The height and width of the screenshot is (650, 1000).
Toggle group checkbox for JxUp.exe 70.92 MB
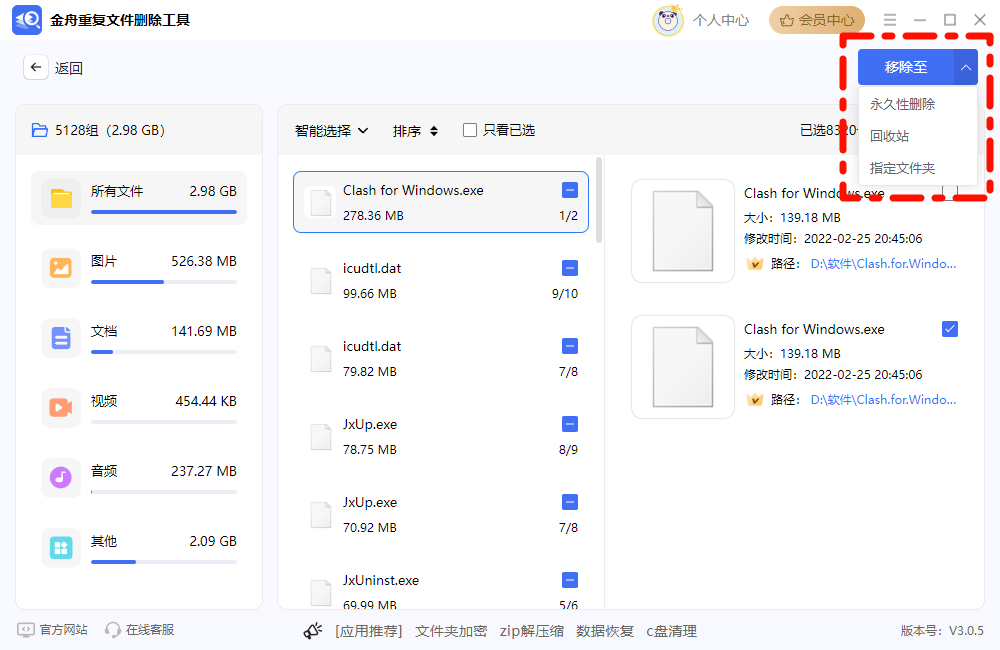tap(570, 502)
